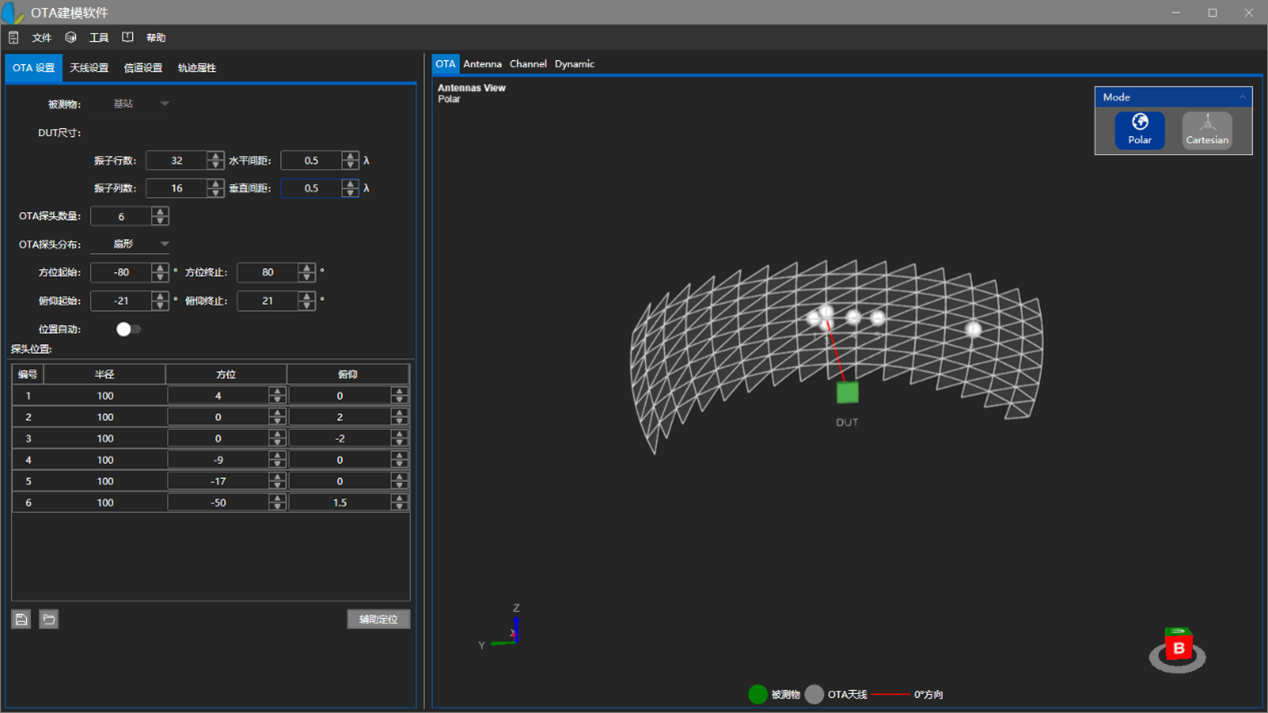Screen dimensions: 1268x713
Task: Click the gray OTA天线 legend circle
Action: pos(814,694)
